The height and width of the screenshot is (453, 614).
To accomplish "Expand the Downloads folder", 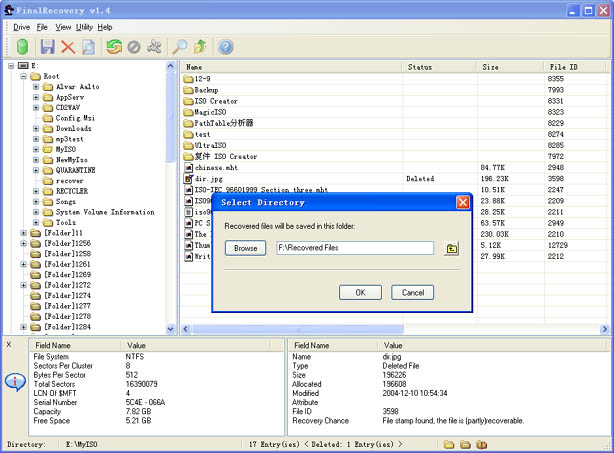I will pos(36,128).
